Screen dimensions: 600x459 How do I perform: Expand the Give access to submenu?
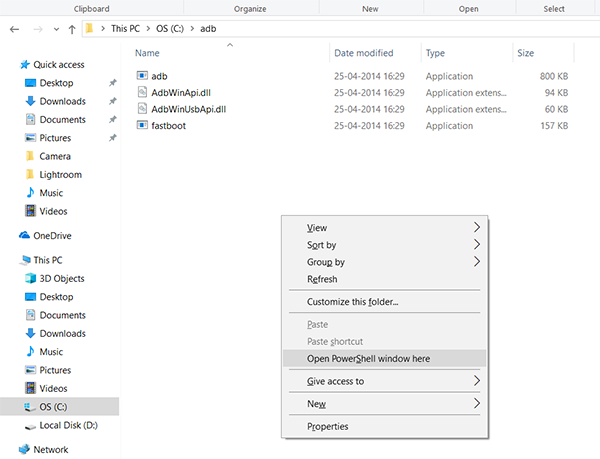[385, 381]
